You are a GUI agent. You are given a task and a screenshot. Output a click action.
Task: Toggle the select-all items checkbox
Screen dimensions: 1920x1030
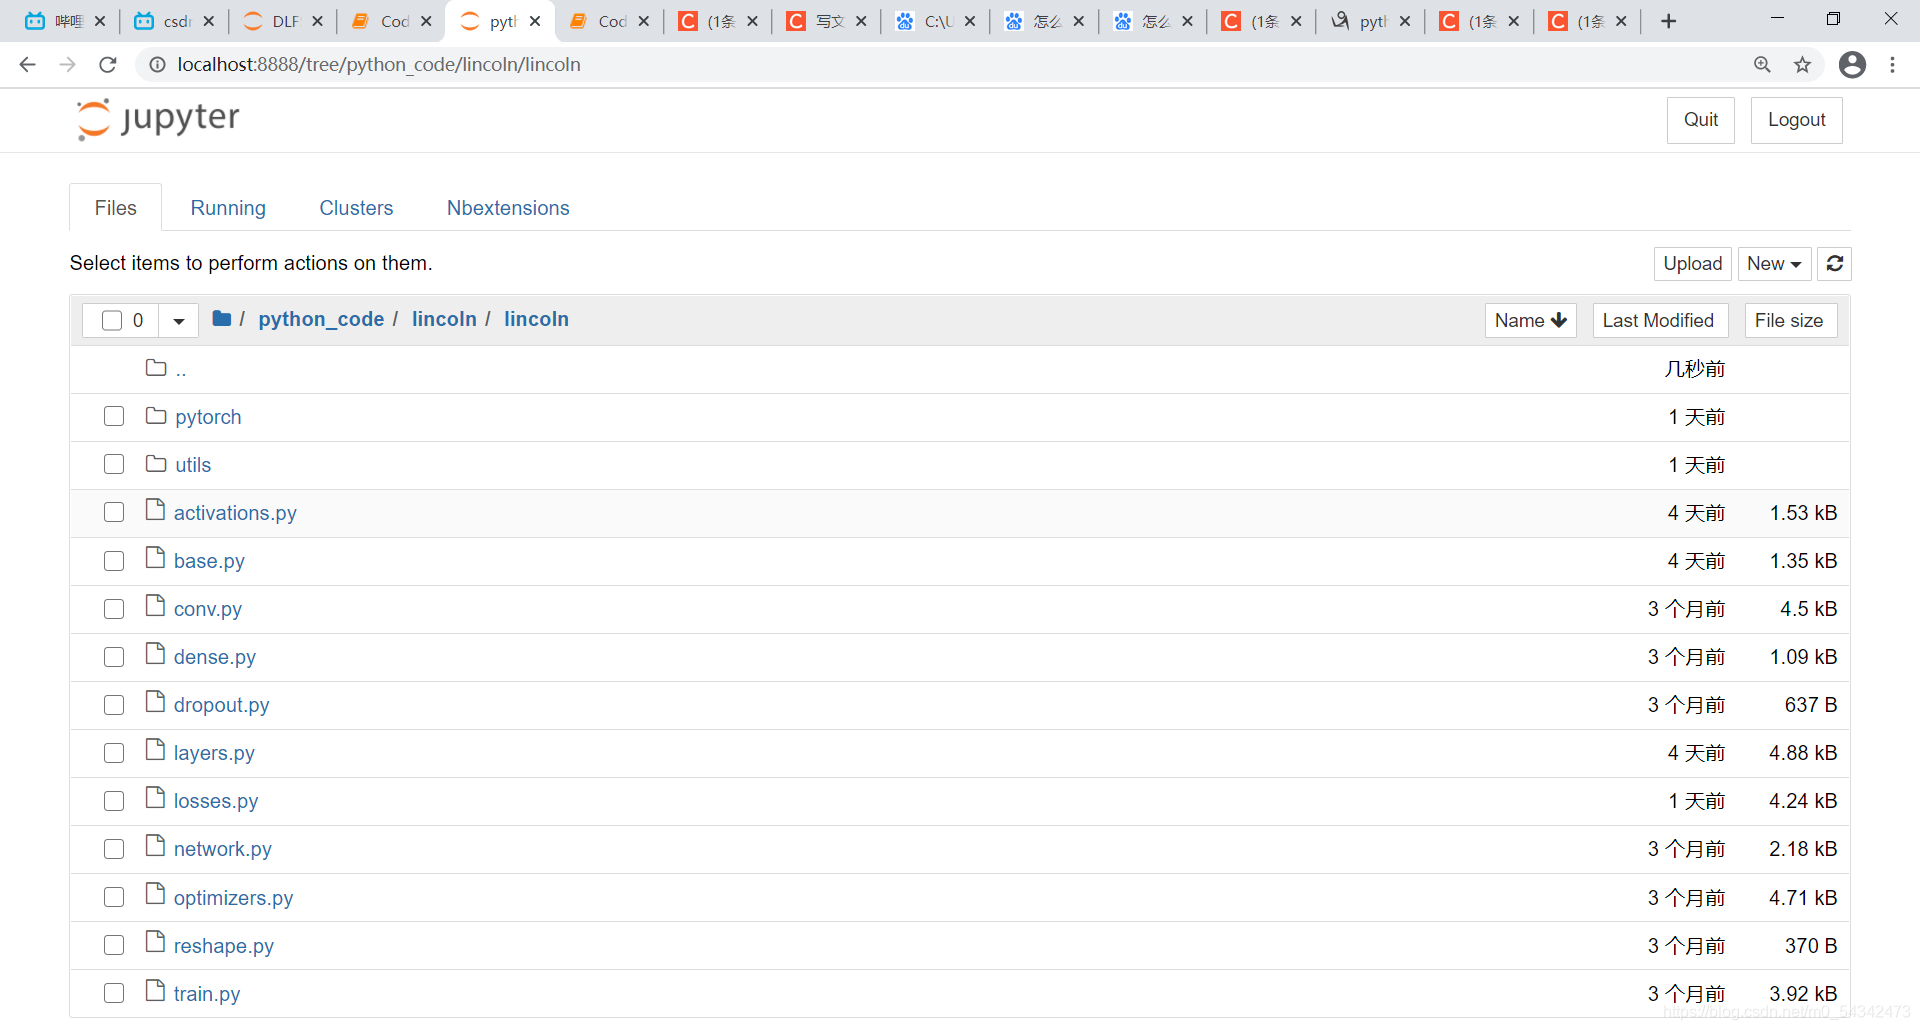pyautogui.click(x=112, y=320)
